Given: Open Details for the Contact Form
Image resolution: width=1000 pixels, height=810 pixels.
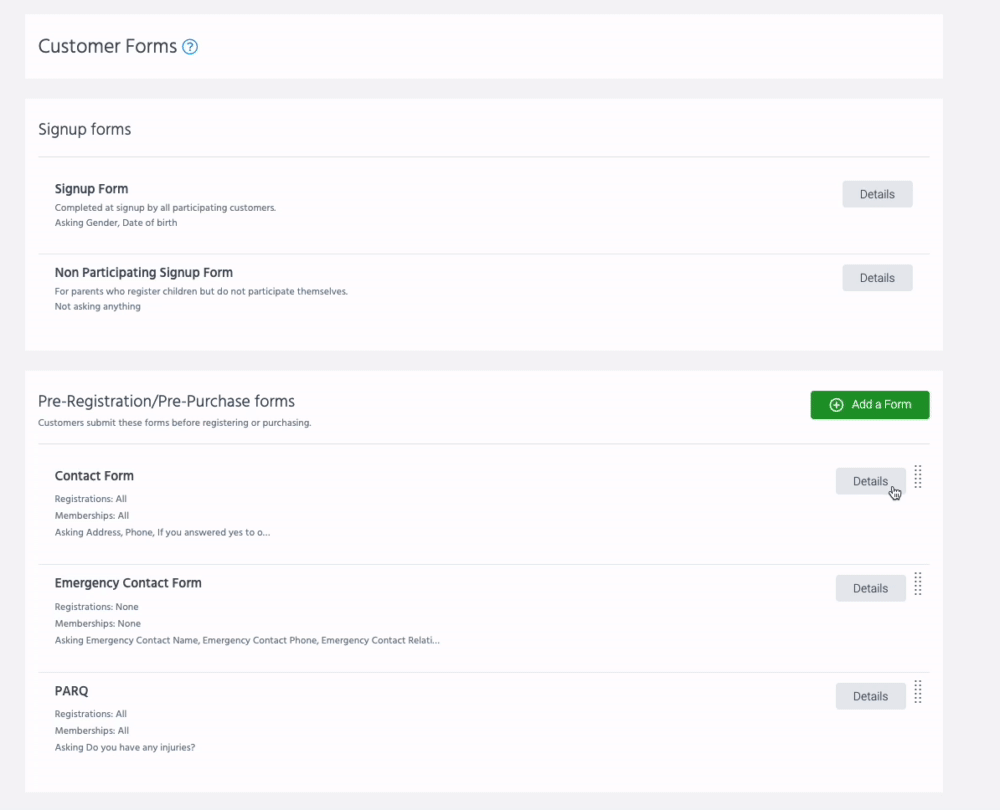Looking at the screenshot, I should click(x=870, y=481).
